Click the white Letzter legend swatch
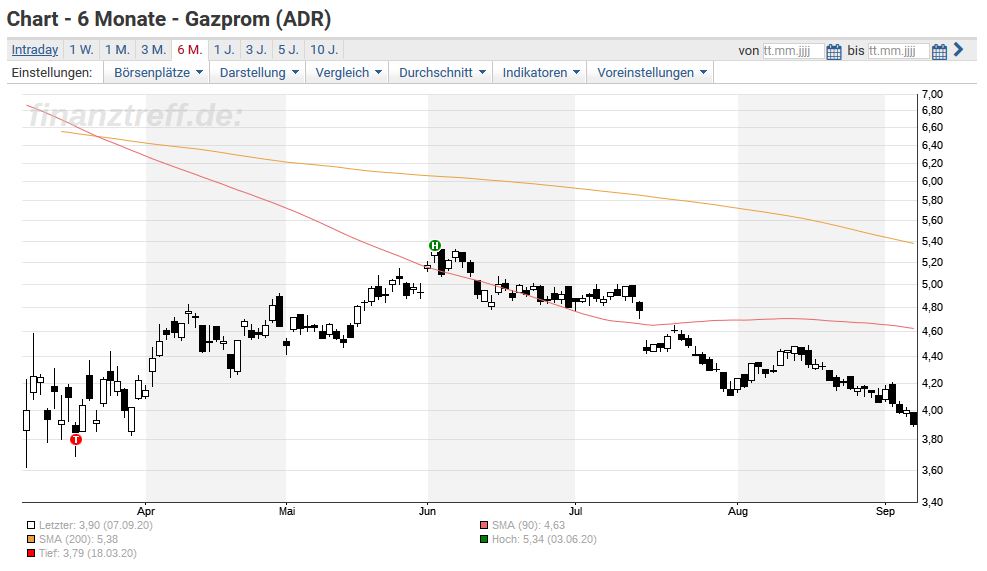 [x=31, y=525]
